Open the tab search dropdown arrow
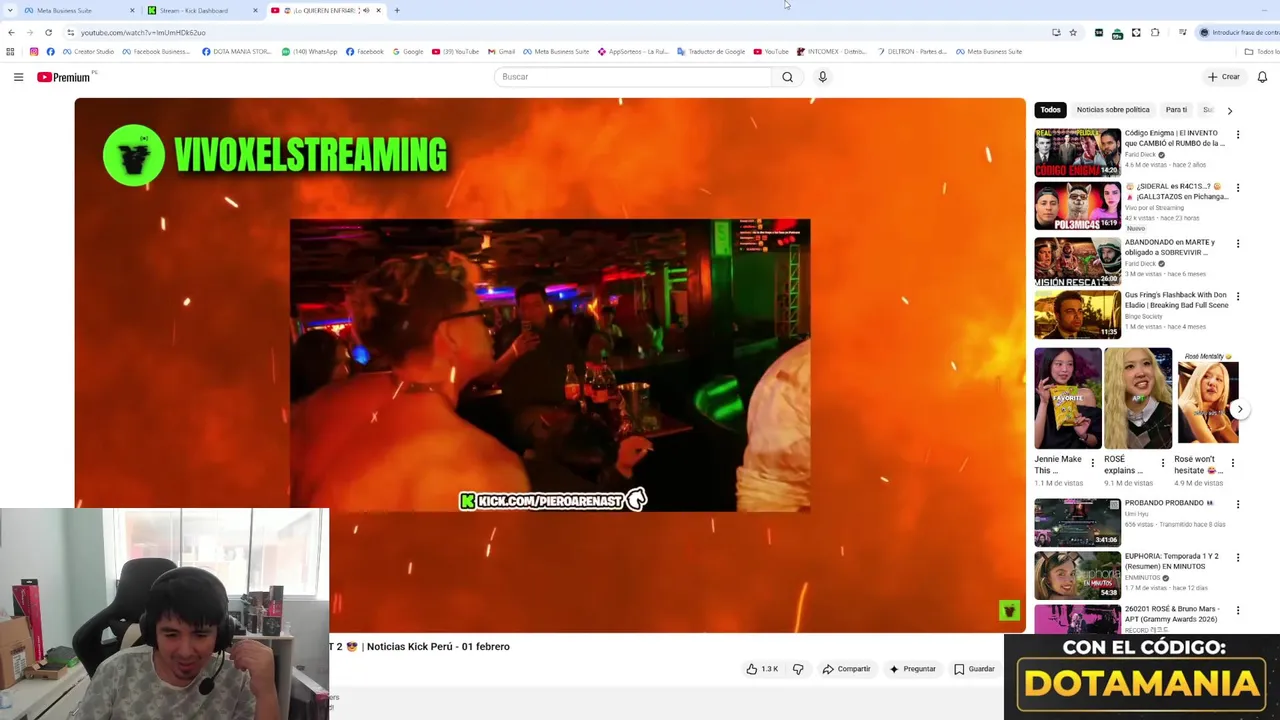 [x=10, y=10]
